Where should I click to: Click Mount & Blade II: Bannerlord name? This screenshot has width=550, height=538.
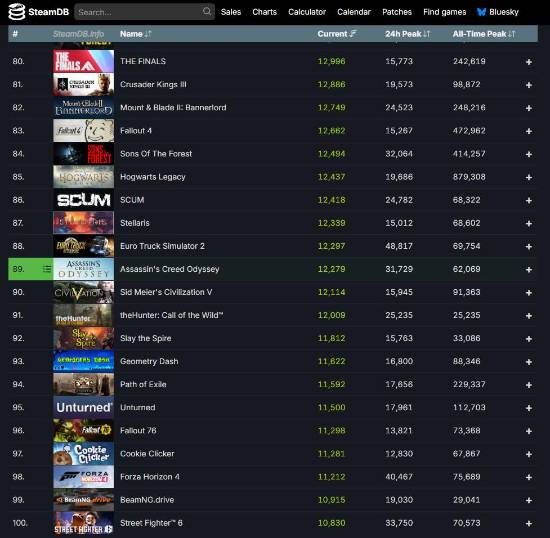(x=173, y=108)
